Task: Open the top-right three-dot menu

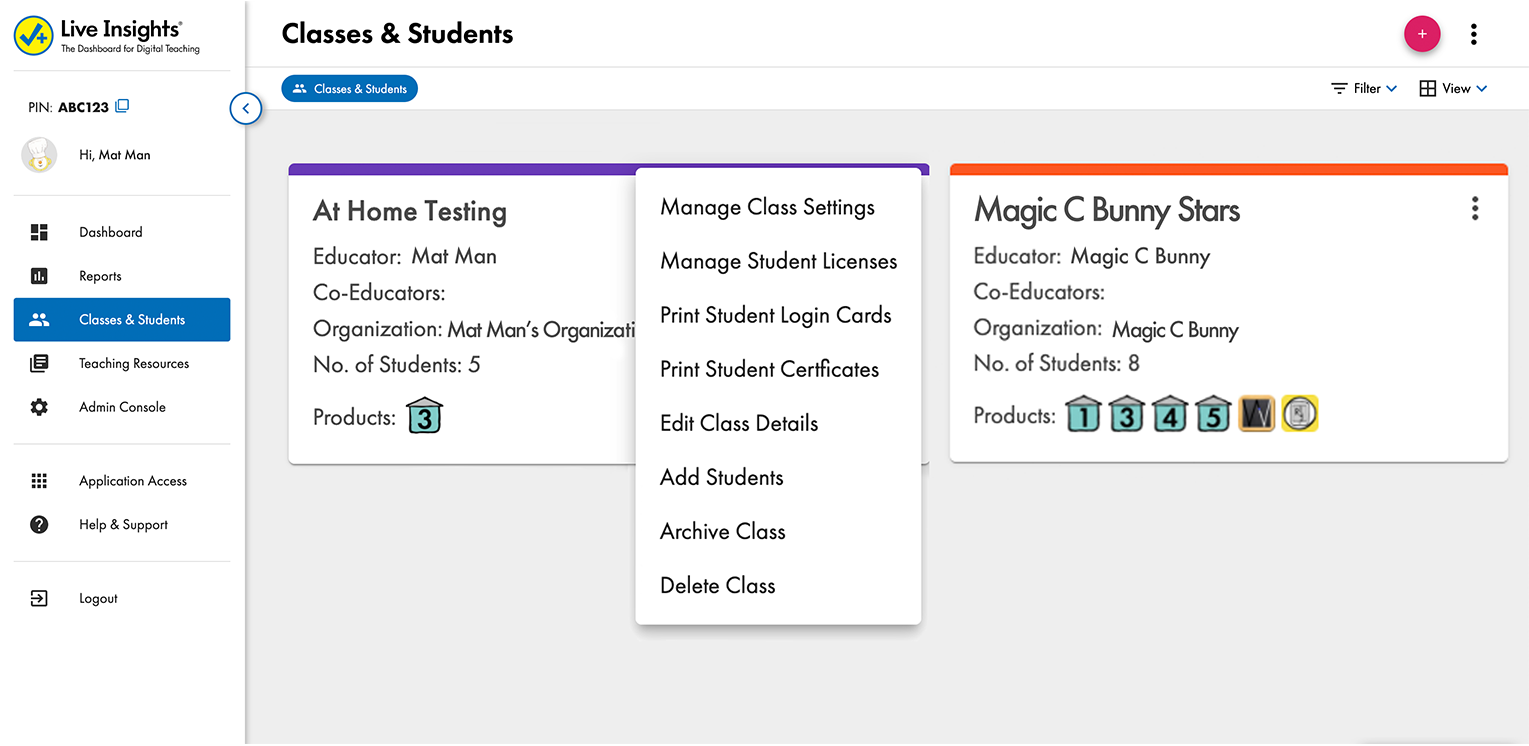Action: (1473, 35)
